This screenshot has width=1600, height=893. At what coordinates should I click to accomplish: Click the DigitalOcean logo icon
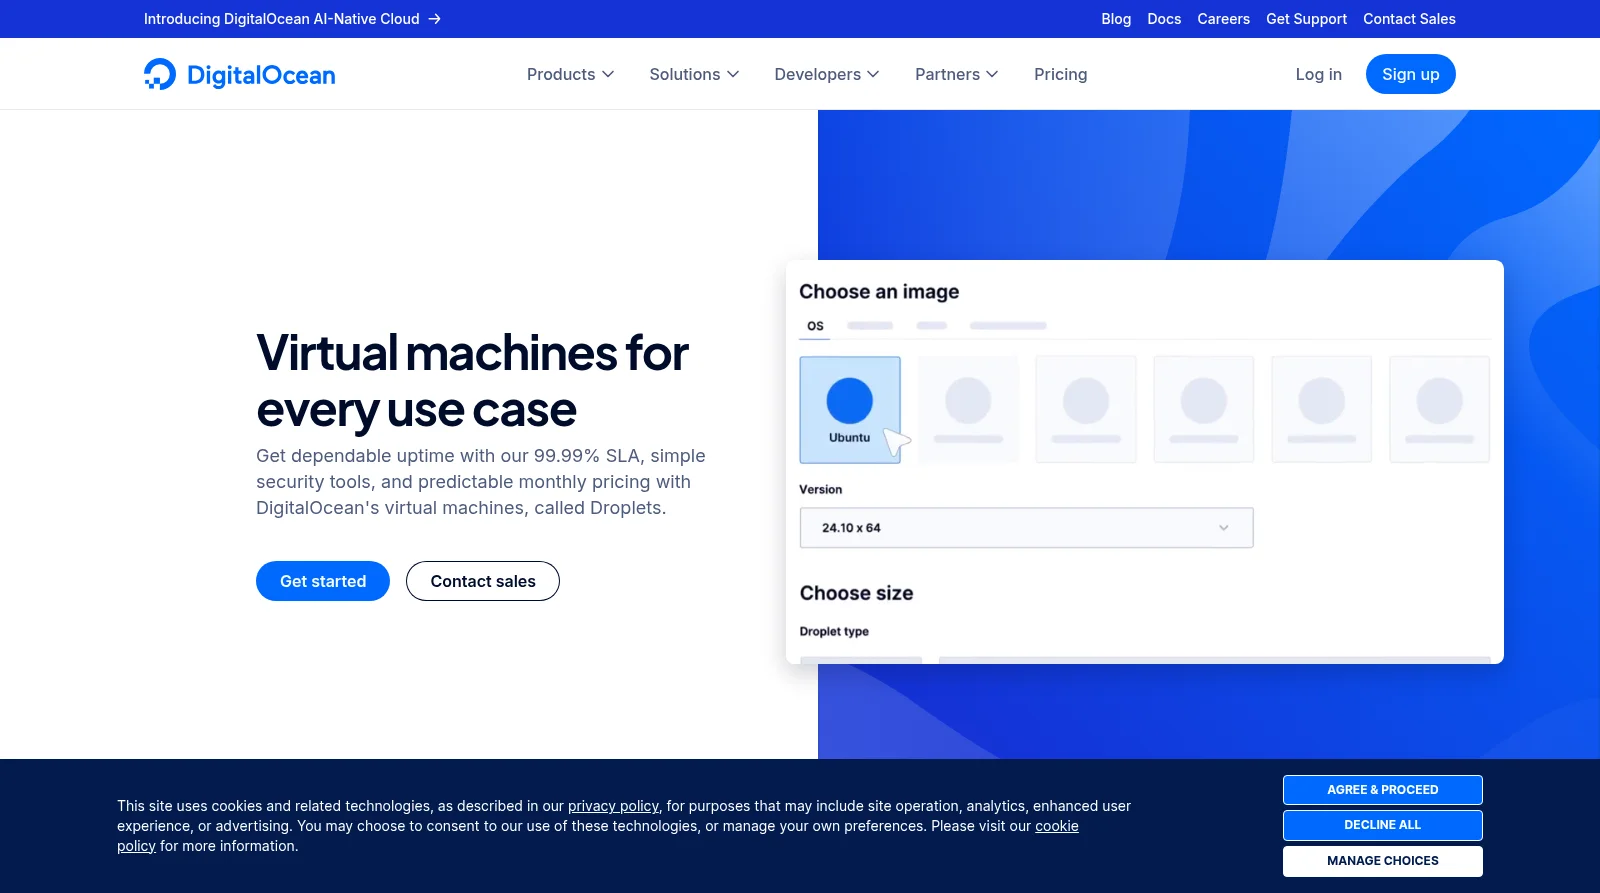160,74
